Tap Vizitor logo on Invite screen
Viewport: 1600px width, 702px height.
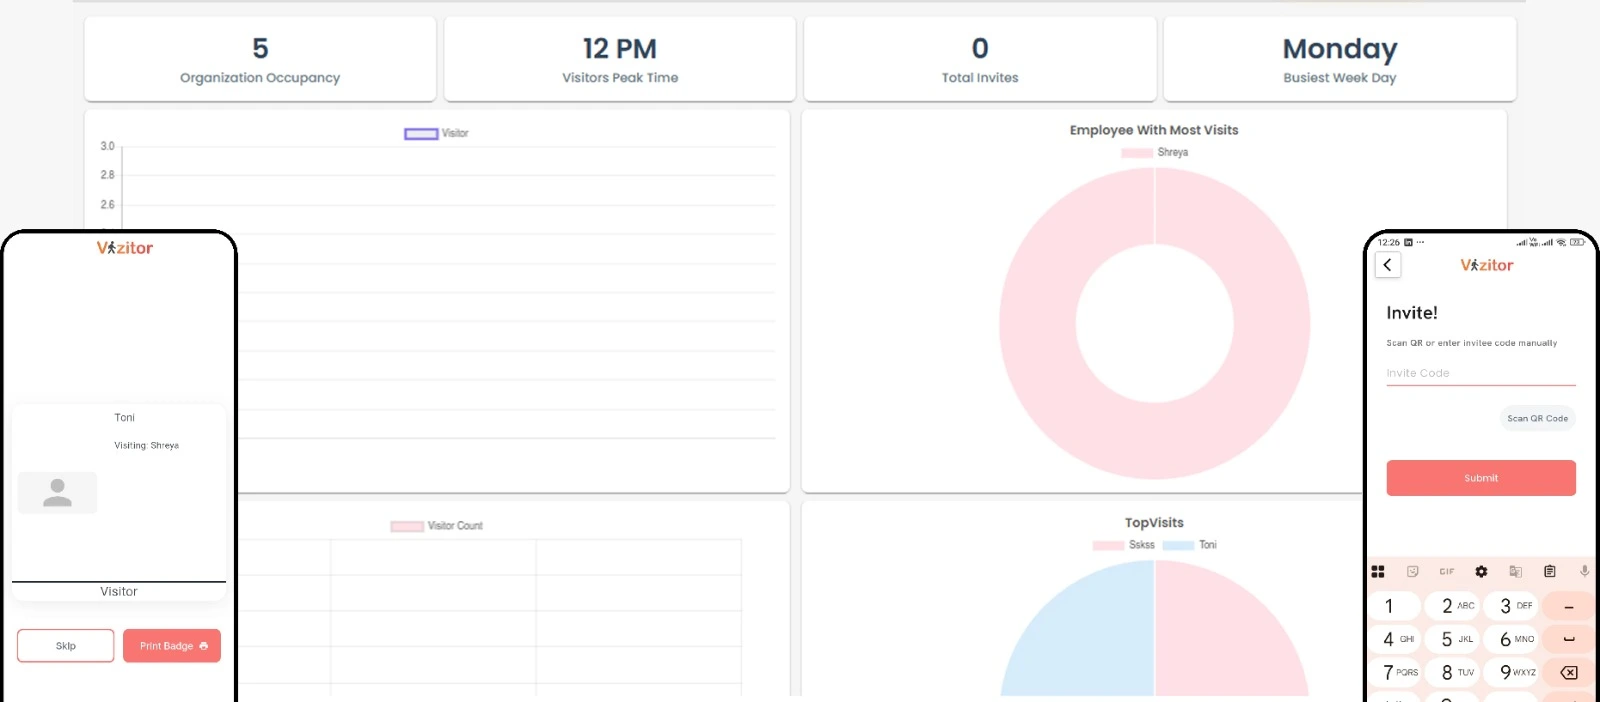tap(1487, 265)
